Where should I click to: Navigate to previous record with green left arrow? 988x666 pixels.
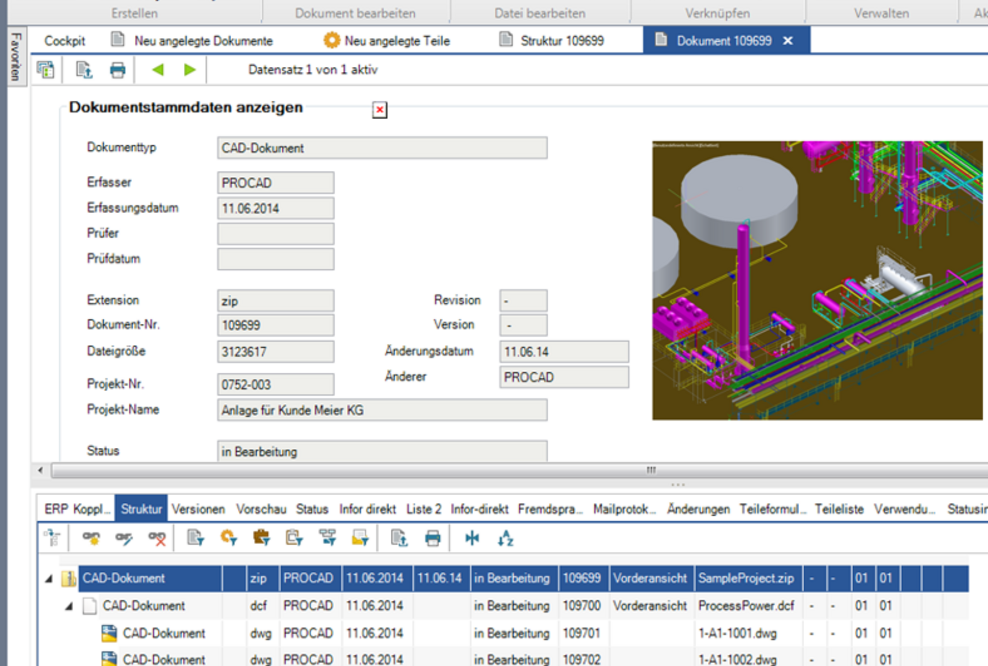(x=156, y=69)
